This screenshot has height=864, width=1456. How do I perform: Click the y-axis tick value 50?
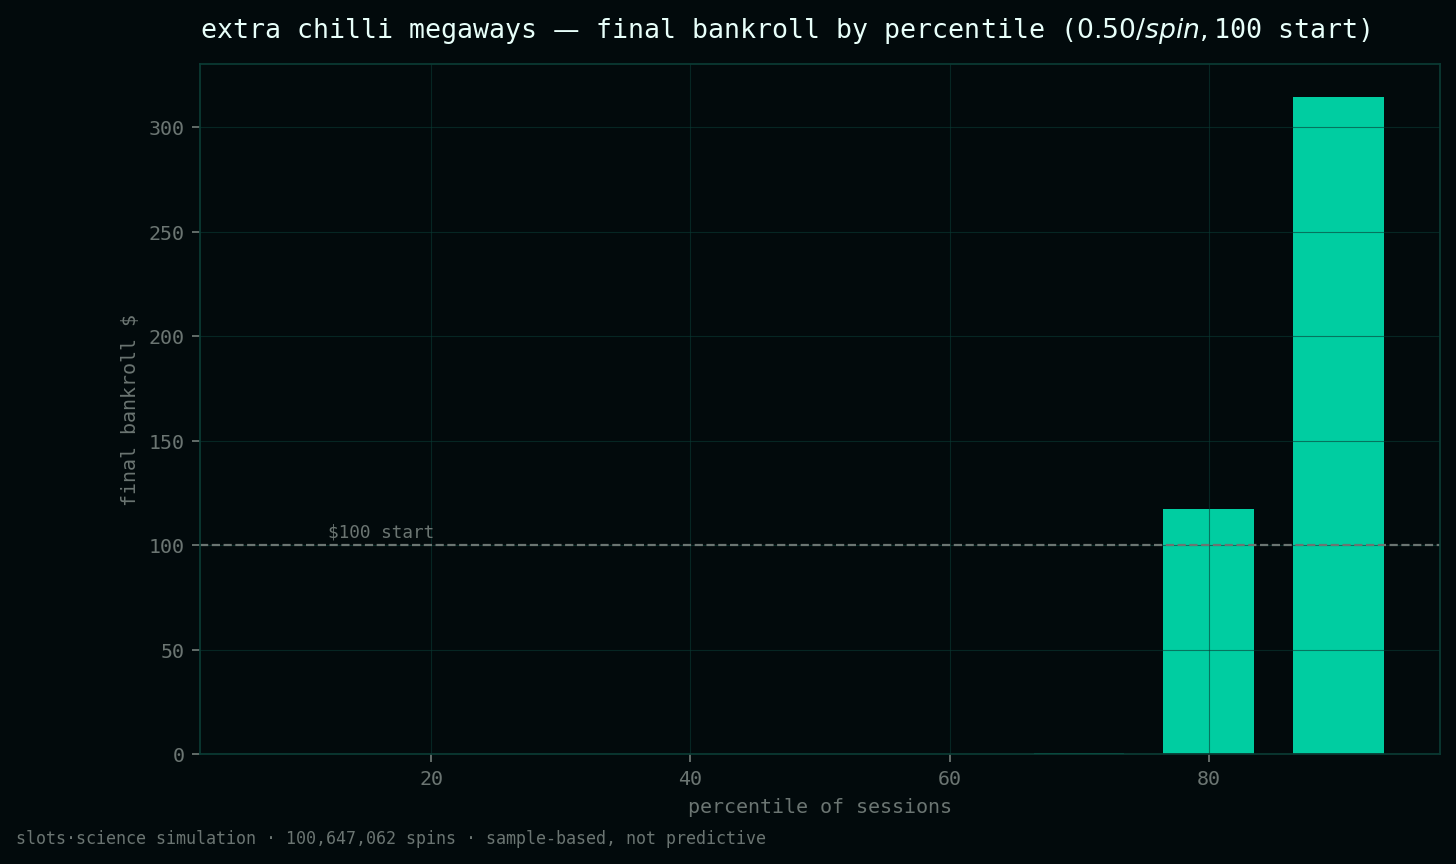pos(174,651)
